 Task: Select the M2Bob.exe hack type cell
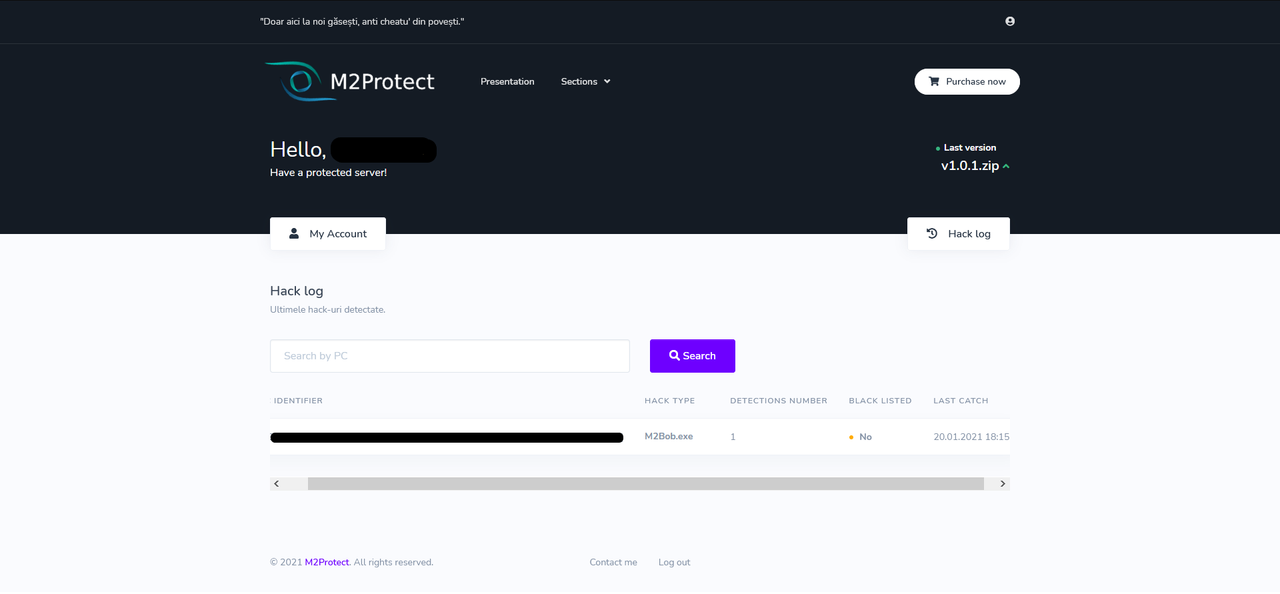click(668, 437)
